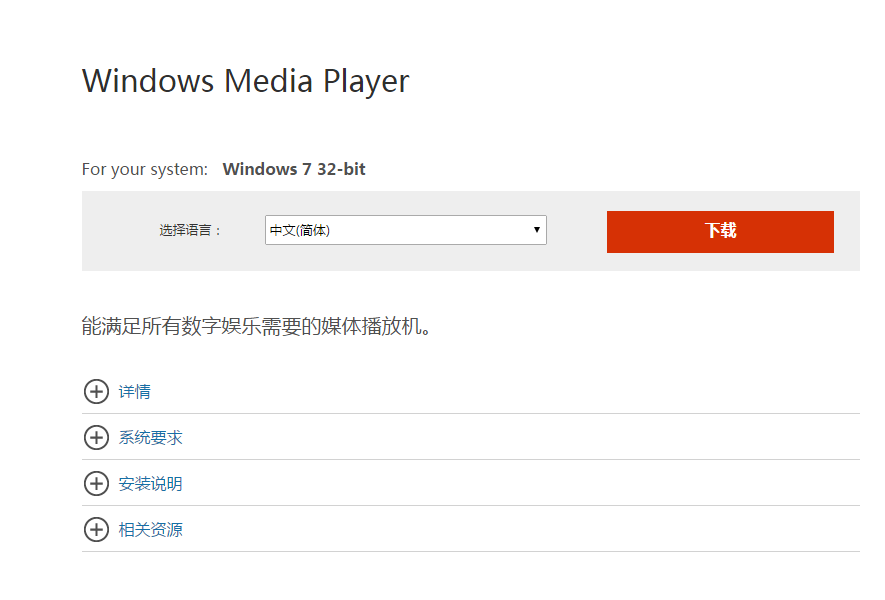Click the Windows Media Player page title
The width and height of the screenshot is (885, 600).
244,80
